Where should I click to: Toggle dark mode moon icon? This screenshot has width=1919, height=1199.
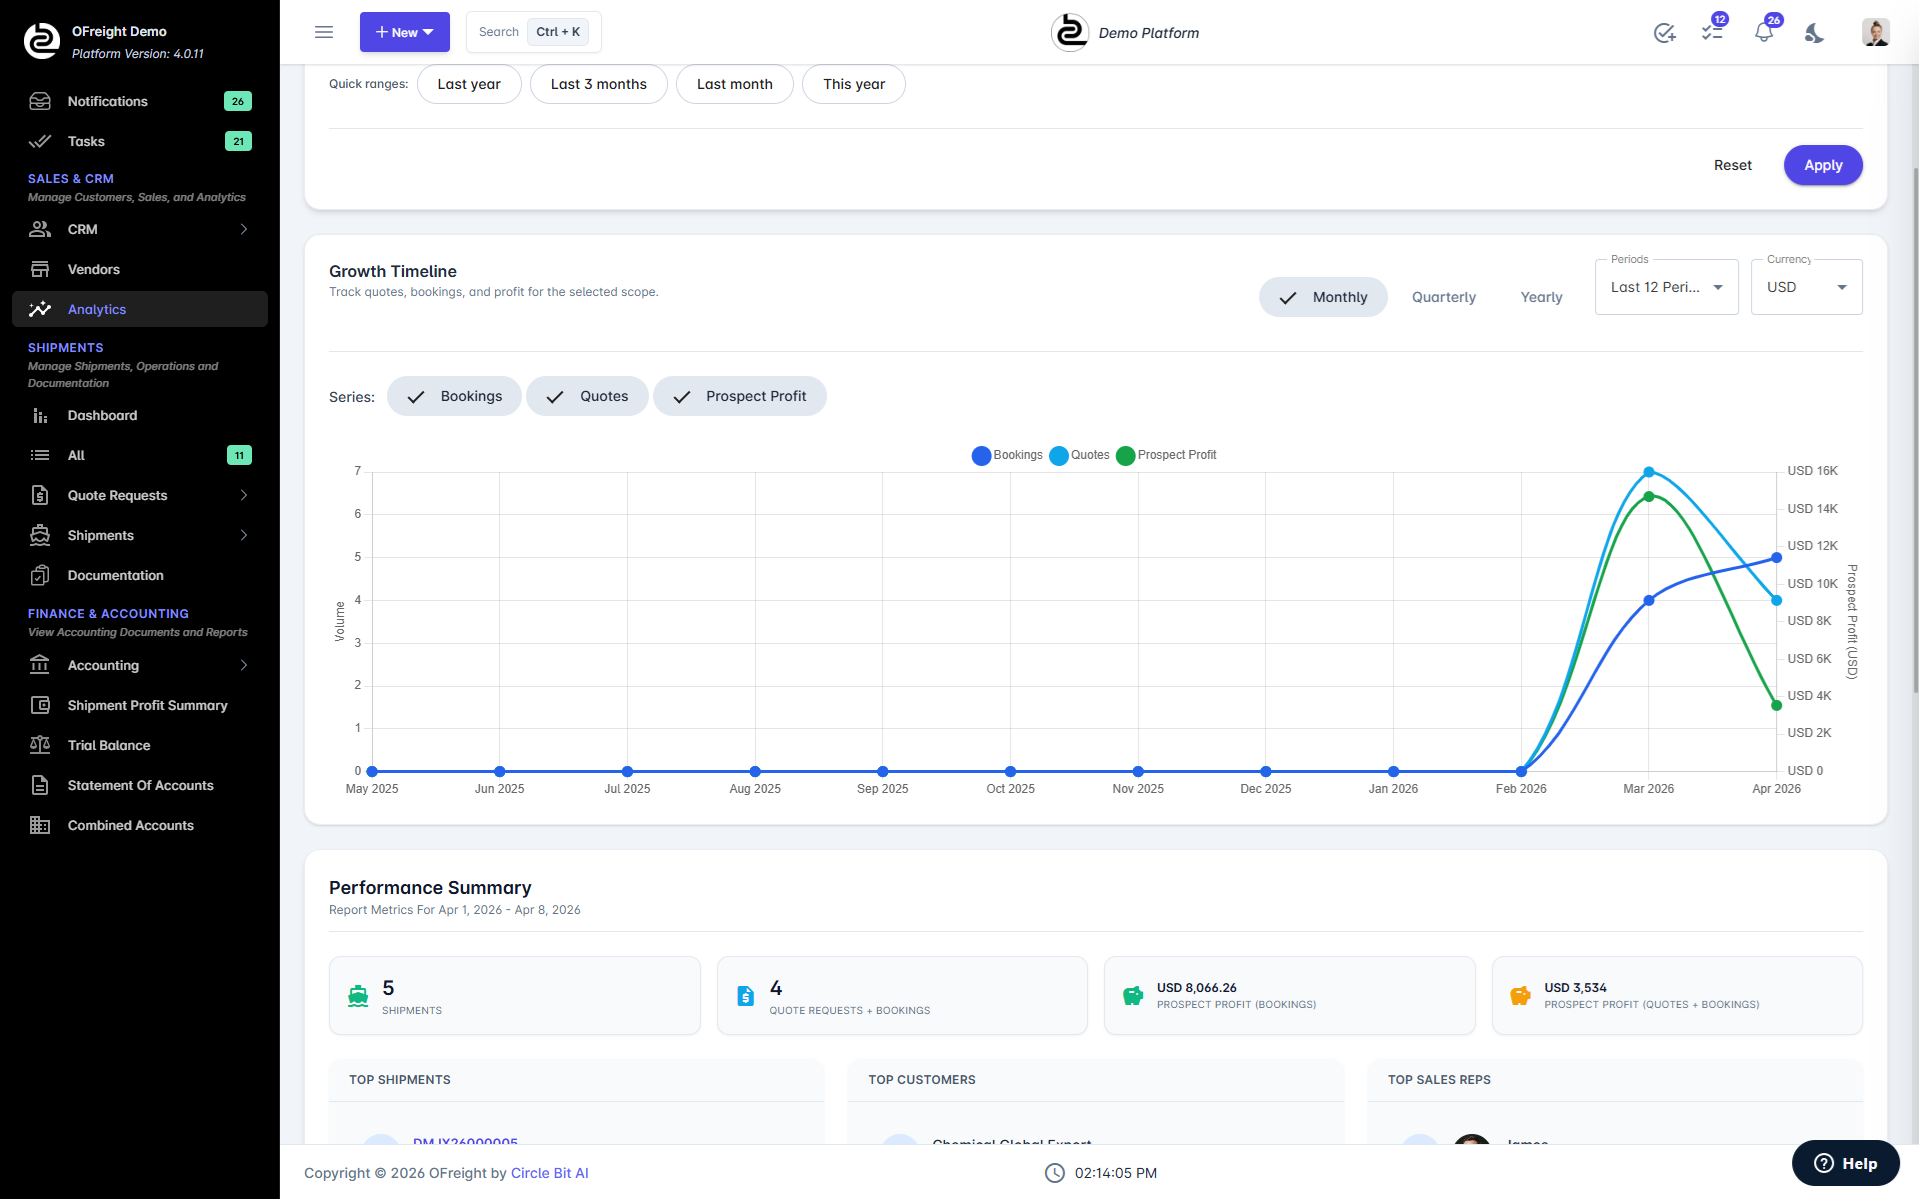pyautogui.click(x=1814, y=33)
